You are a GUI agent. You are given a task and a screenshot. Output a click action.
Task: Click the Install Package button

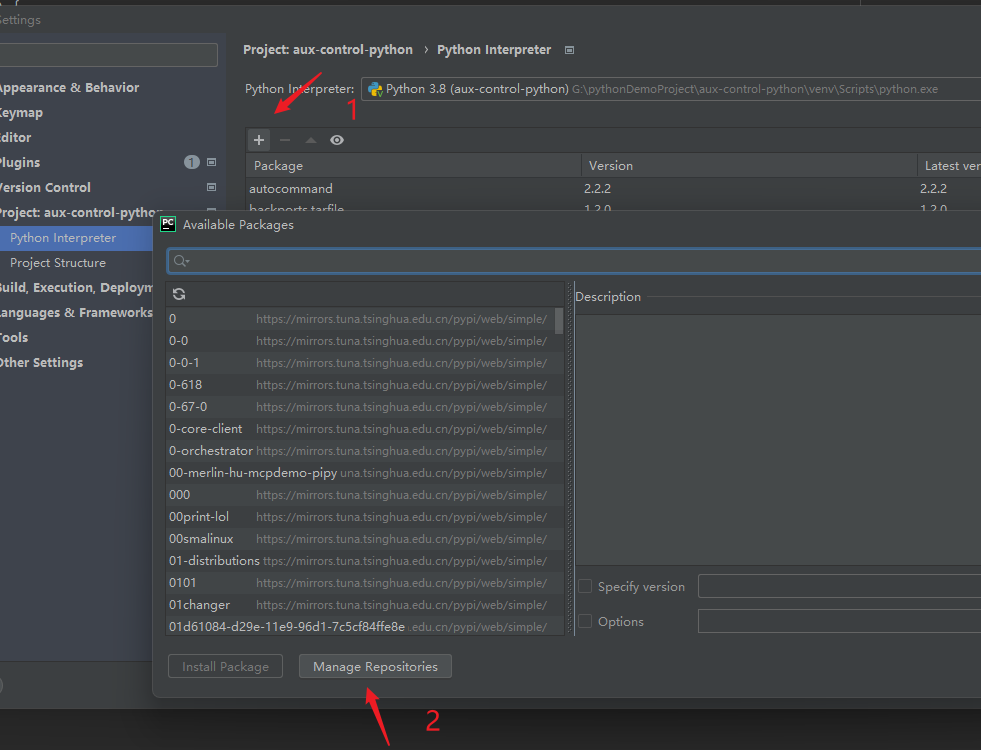click(225, 666)
